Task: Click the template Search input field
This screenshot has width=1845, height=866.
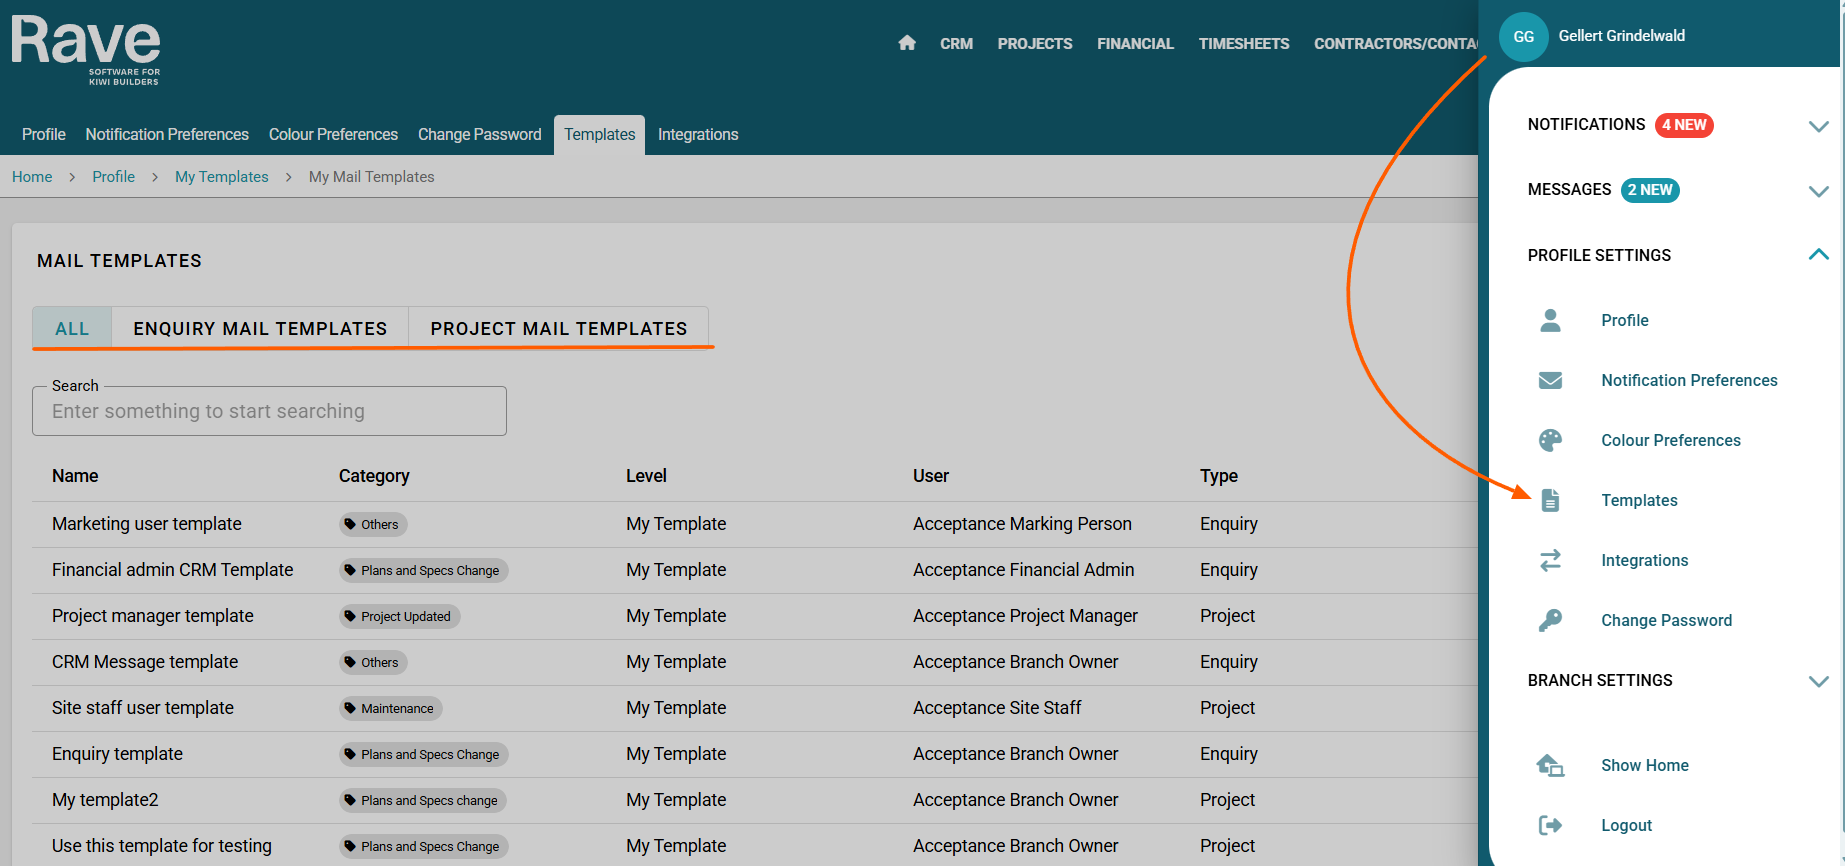Action: click(x=269, y=411)
